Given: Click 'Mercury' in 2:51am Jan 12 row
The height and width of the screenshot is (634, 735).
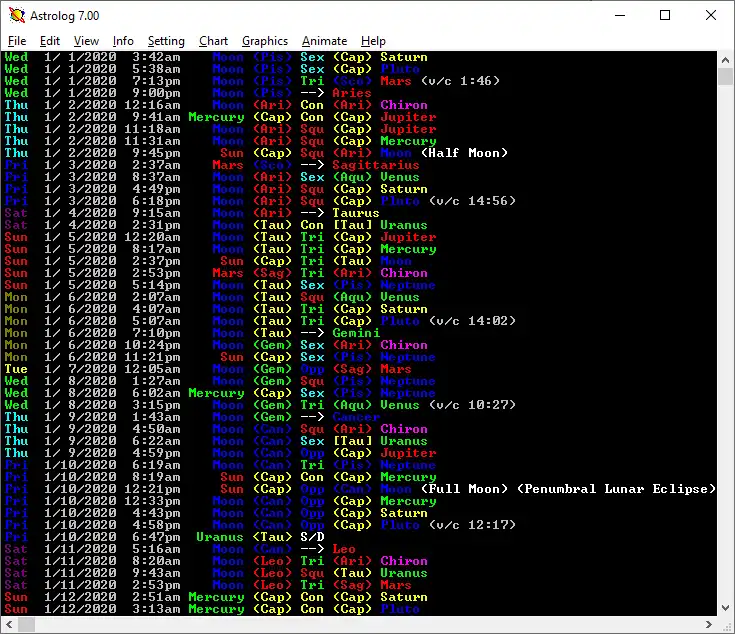Looking at the screenshot, I should click(x=216, y=597).
